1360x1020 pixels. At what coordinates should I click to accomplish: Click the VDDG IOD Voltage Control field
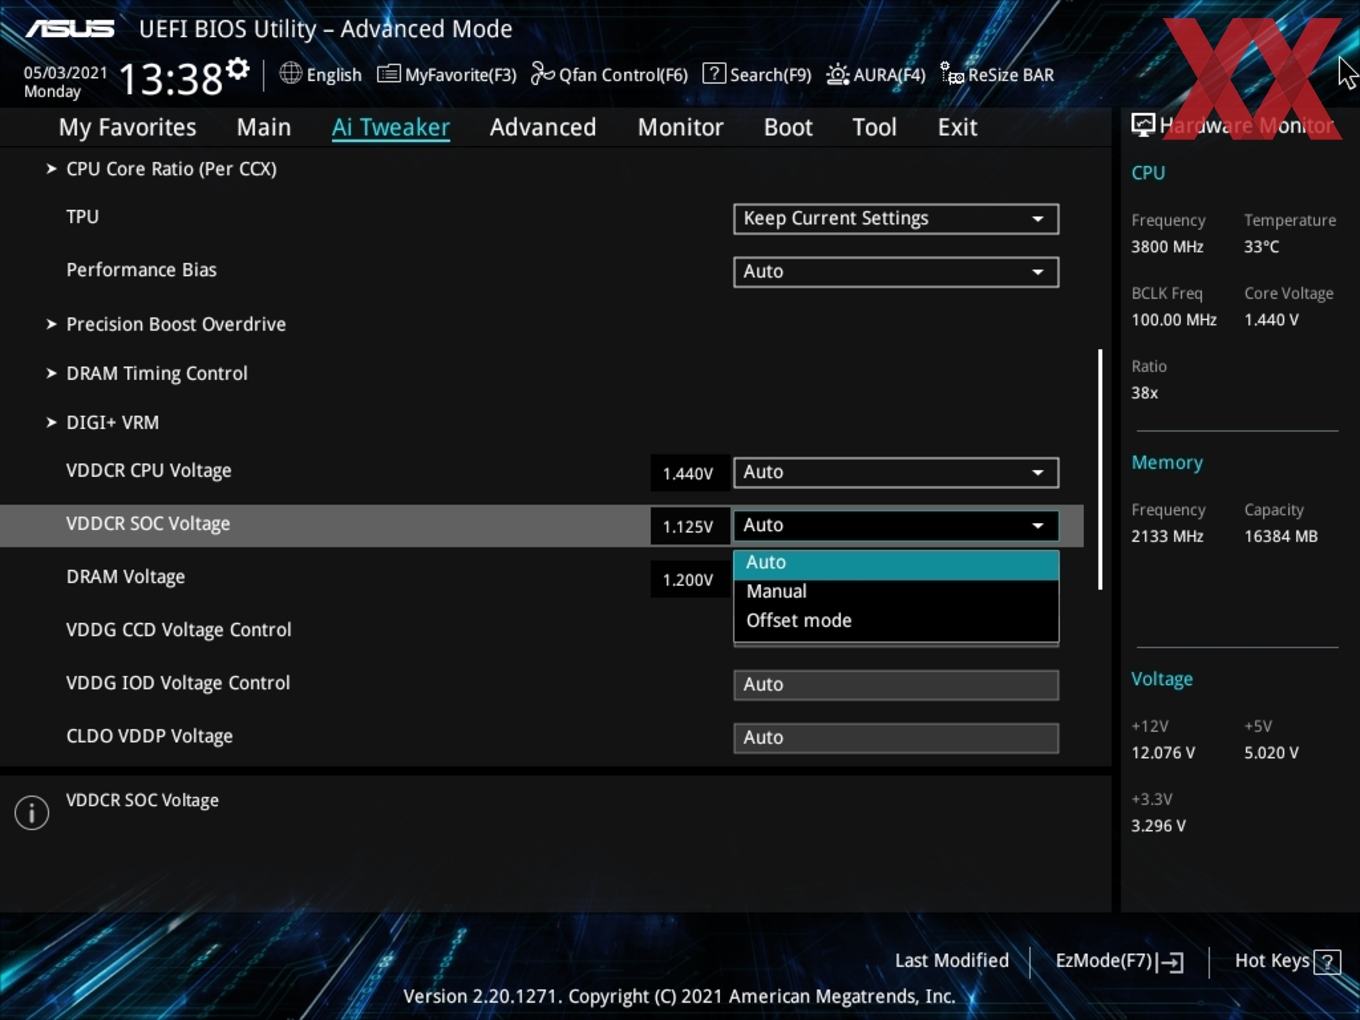896,685
